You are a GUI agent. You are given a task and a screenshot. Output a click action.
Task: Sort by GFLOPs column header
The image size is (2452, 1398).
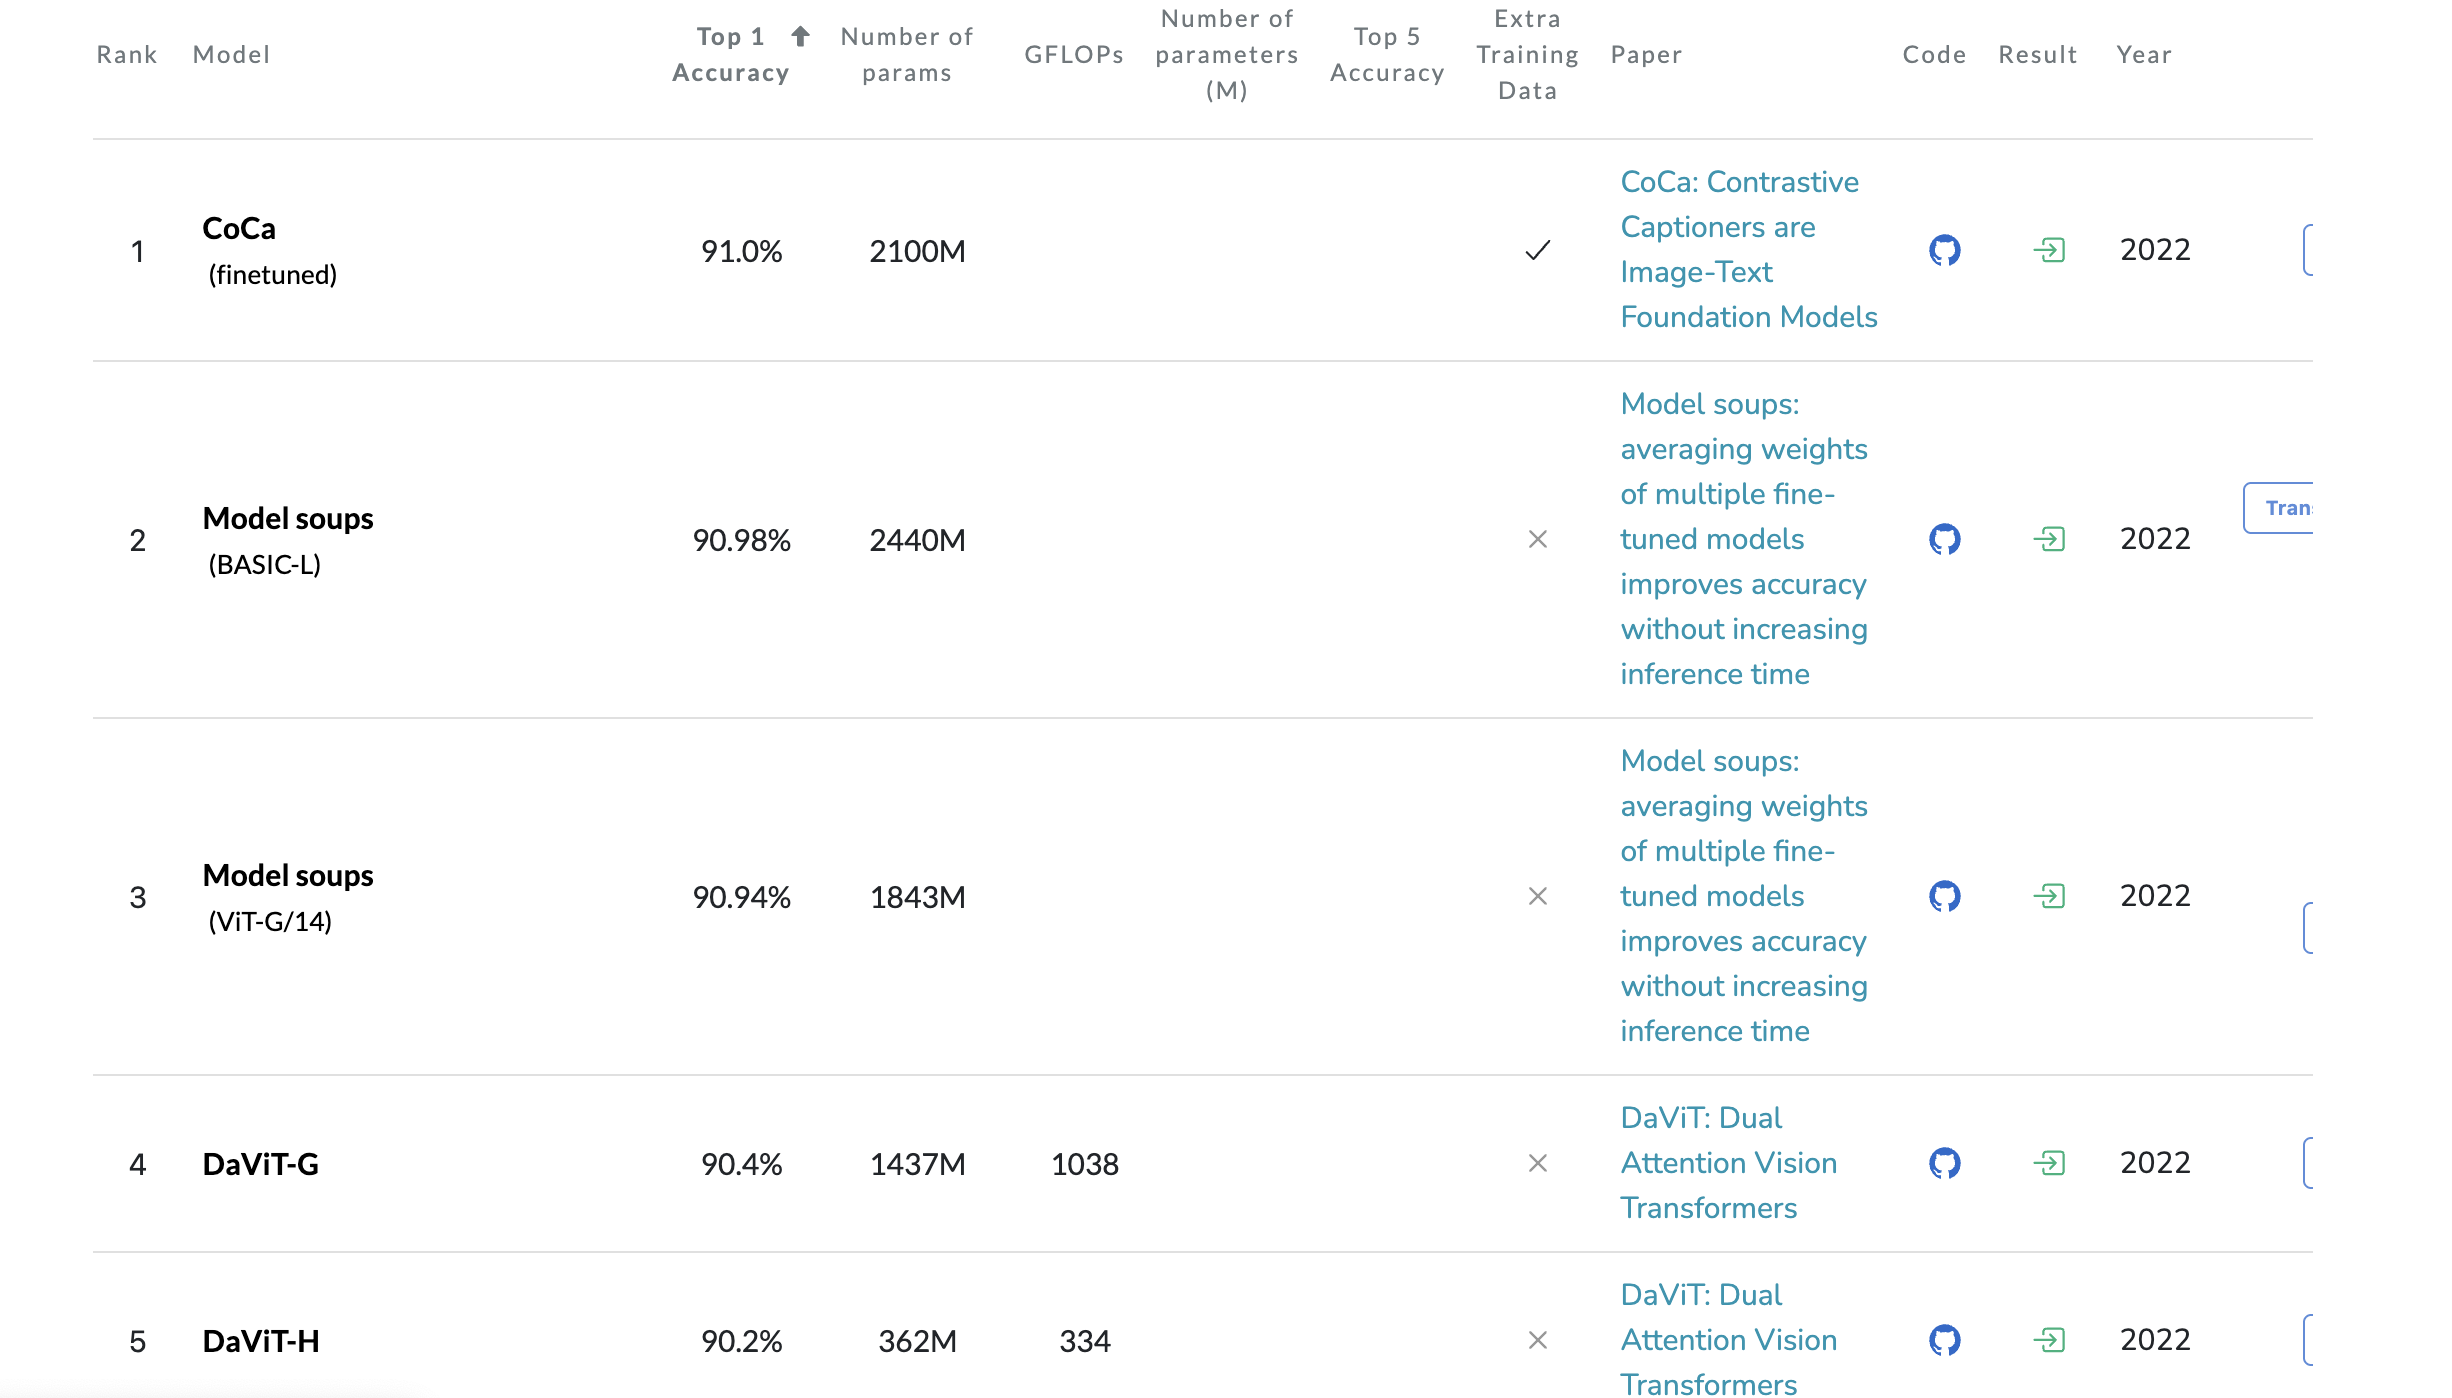pos(1074,55)
